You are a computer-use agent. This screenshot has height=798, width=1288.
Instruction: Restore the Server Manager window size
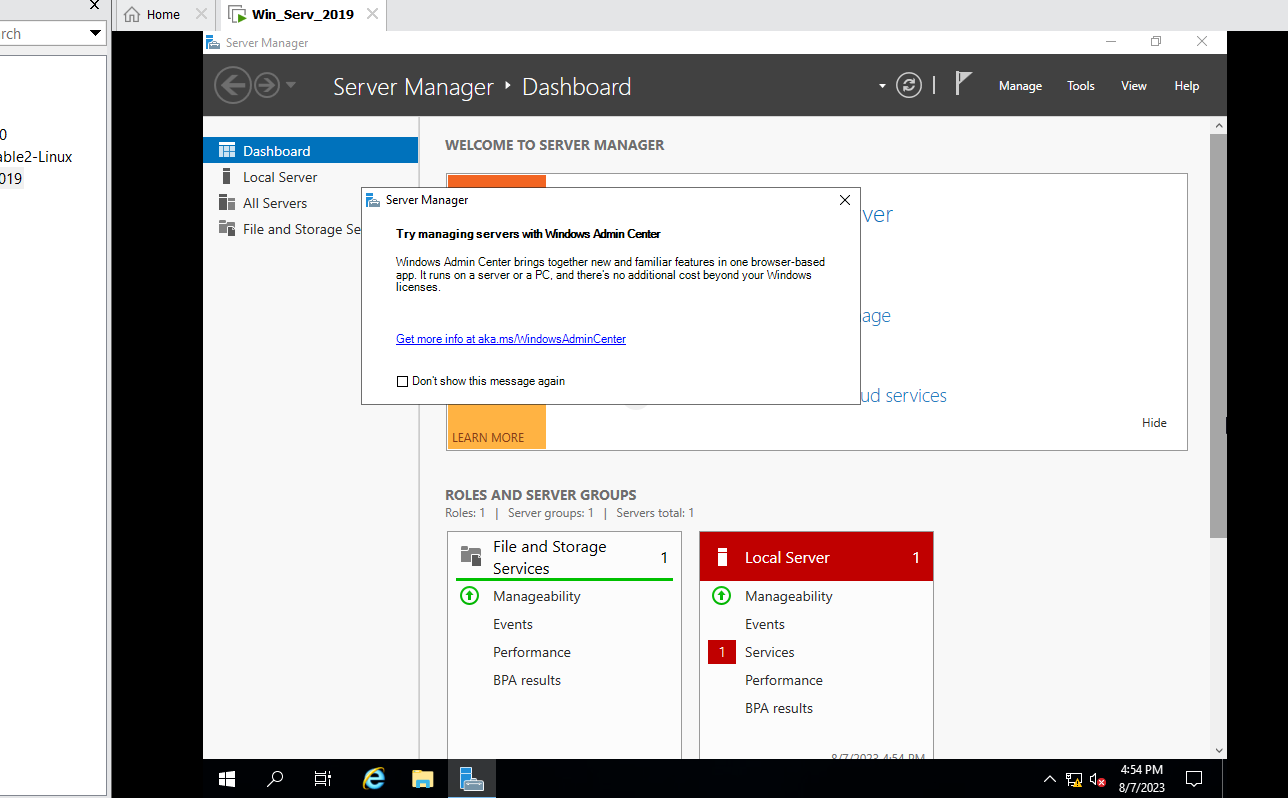(x=1156, y=42)
